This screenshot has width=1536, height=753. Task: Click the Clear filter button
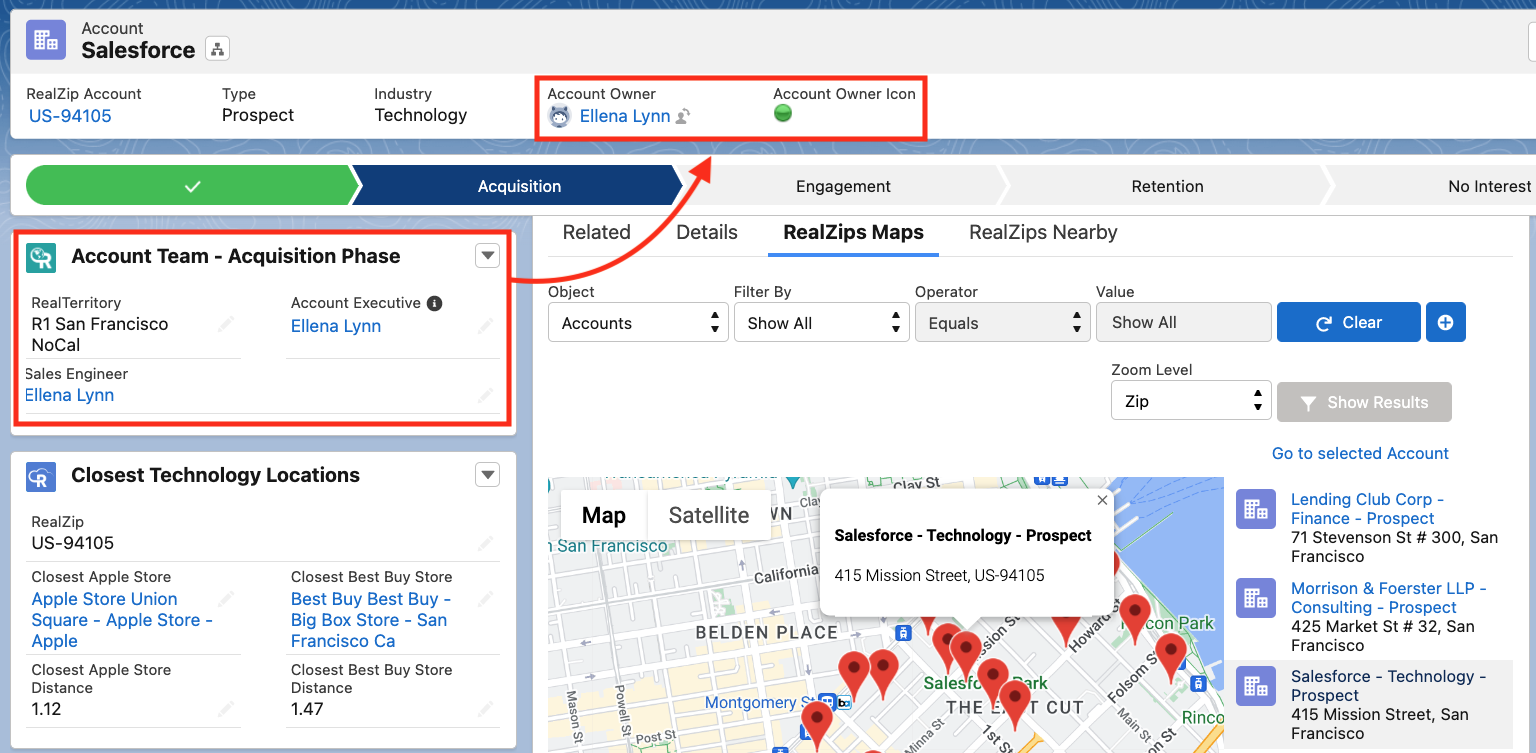coord(1348,322)
